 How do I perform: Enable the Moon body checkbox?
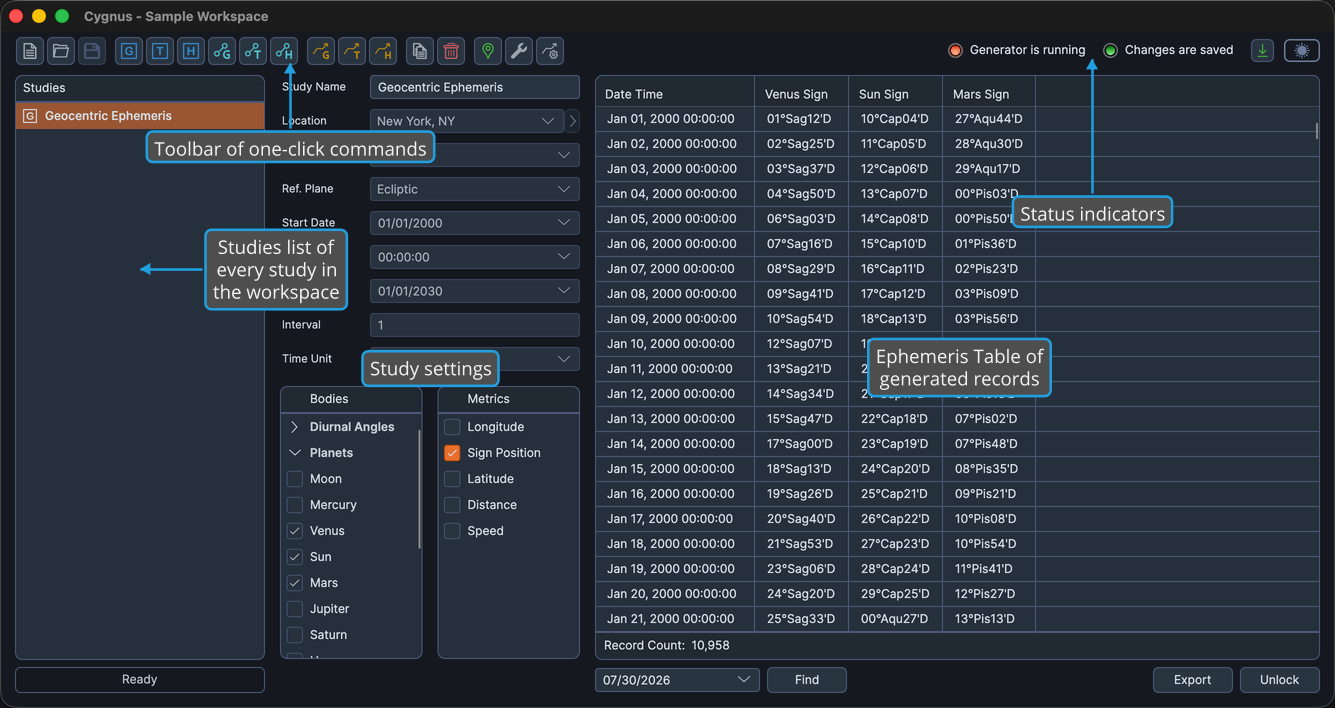(295, 479)
